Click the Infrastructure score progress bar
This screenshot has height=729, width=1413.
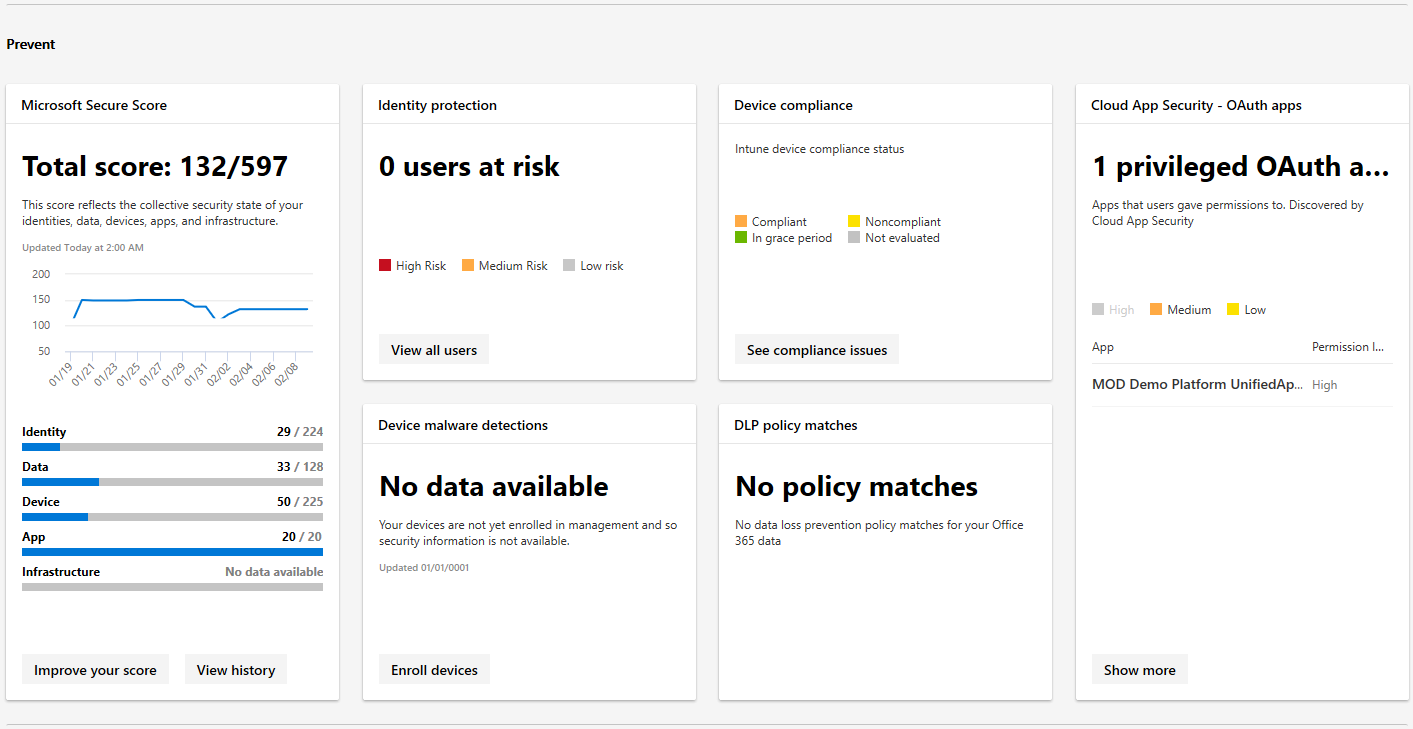pyautogui.click(x=172, y=587)
